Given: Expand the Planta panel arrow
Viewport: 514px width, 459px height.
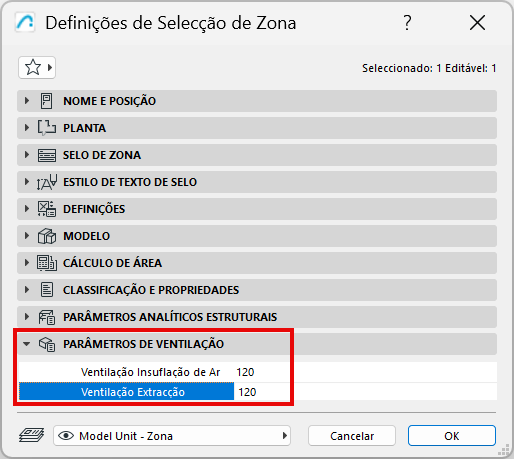Looking at the screenshot, I should click(x=27, y=128).
